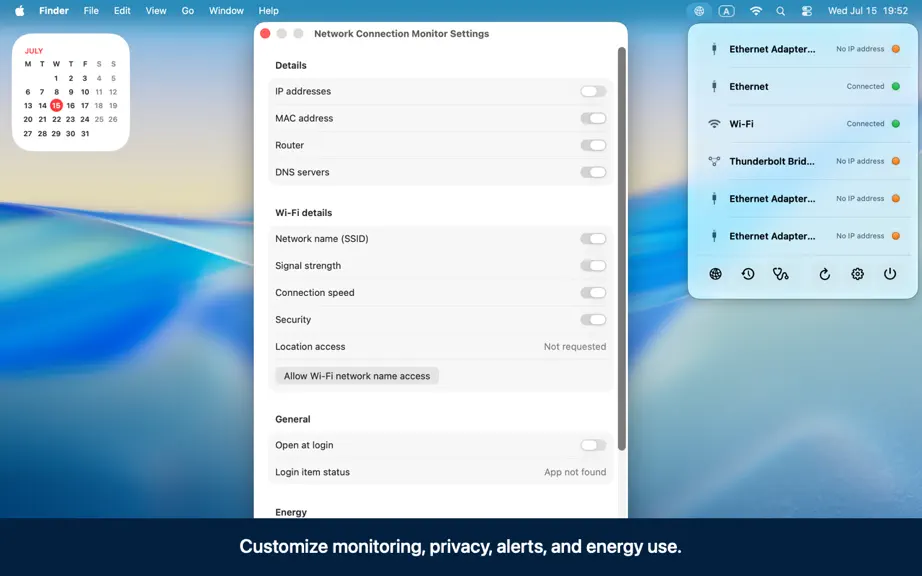The image size is (922, 576).
Task: Toggle the Security switch
Action: 593,320
